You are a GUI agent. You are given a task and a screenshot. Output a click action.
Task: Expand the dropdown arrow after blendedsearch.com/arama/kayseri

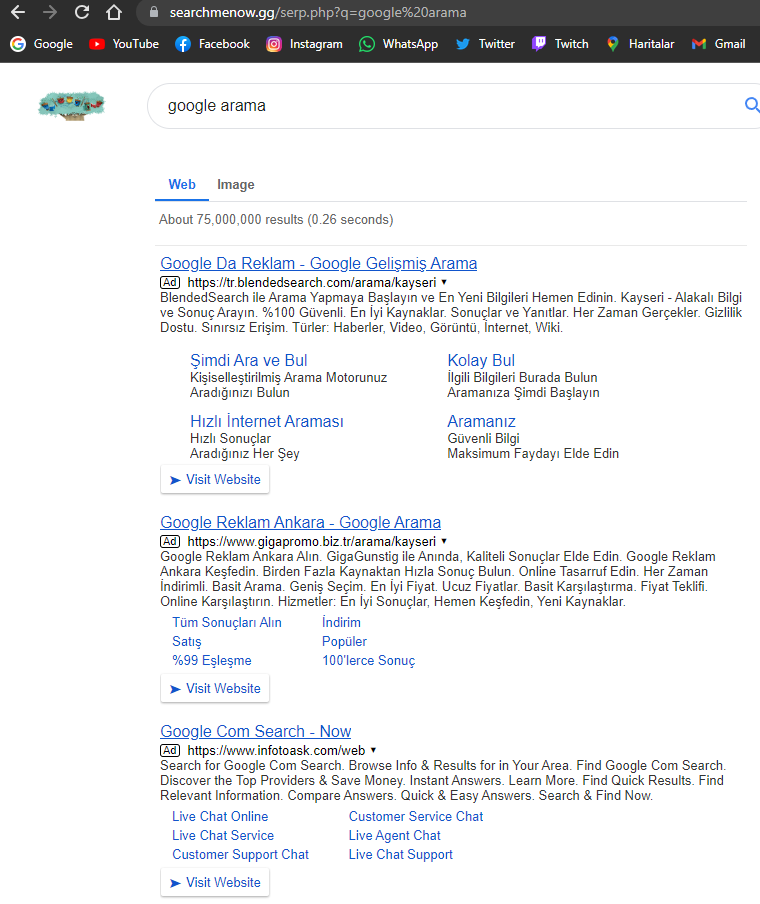[444, 282]
